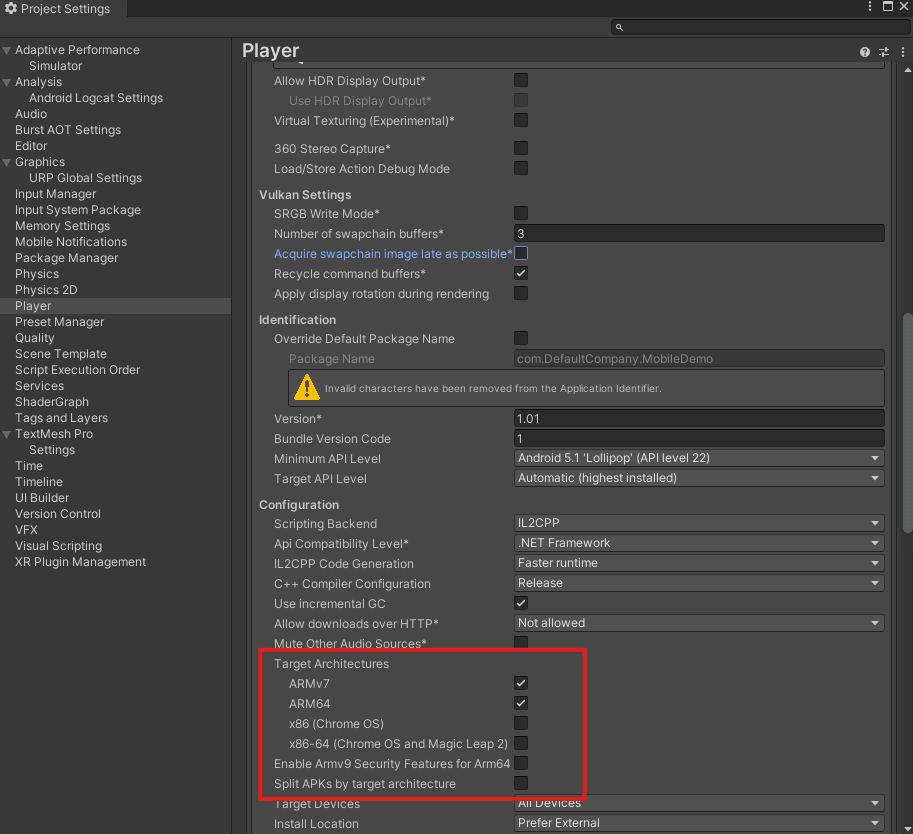
Task: Uncheck the ARM64 architecture
Action: (x=521, y=703)
